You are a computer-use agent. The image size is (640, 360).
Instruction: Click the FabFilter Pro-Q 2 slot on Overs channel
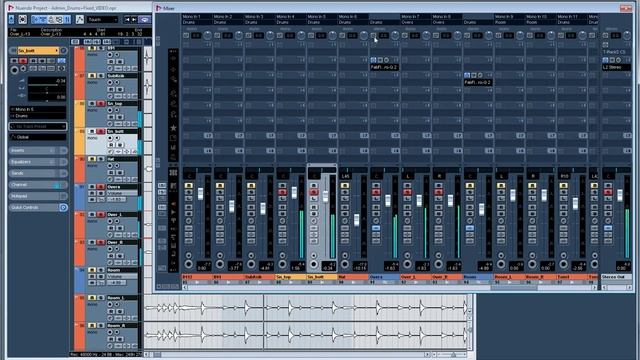(x=384, y=67)
